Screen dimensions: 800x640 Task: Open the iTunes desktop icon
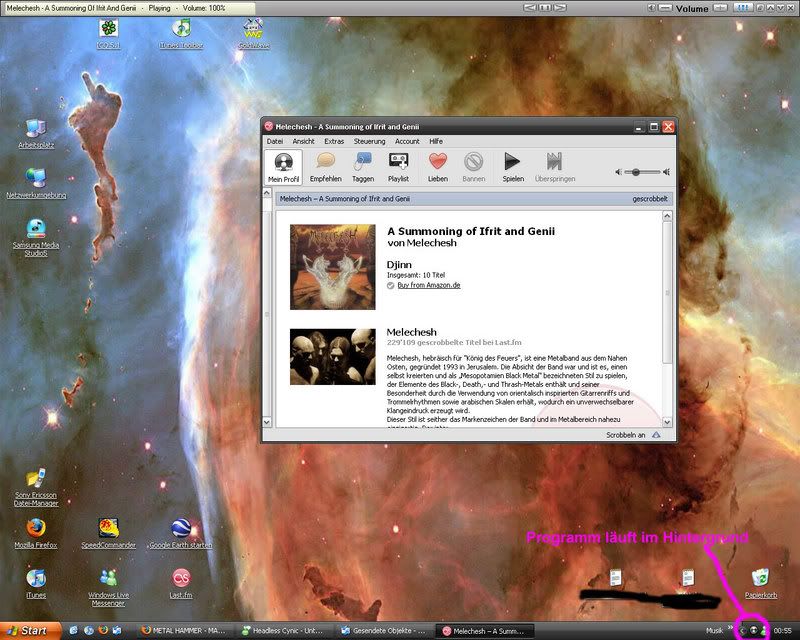(36, 583)
